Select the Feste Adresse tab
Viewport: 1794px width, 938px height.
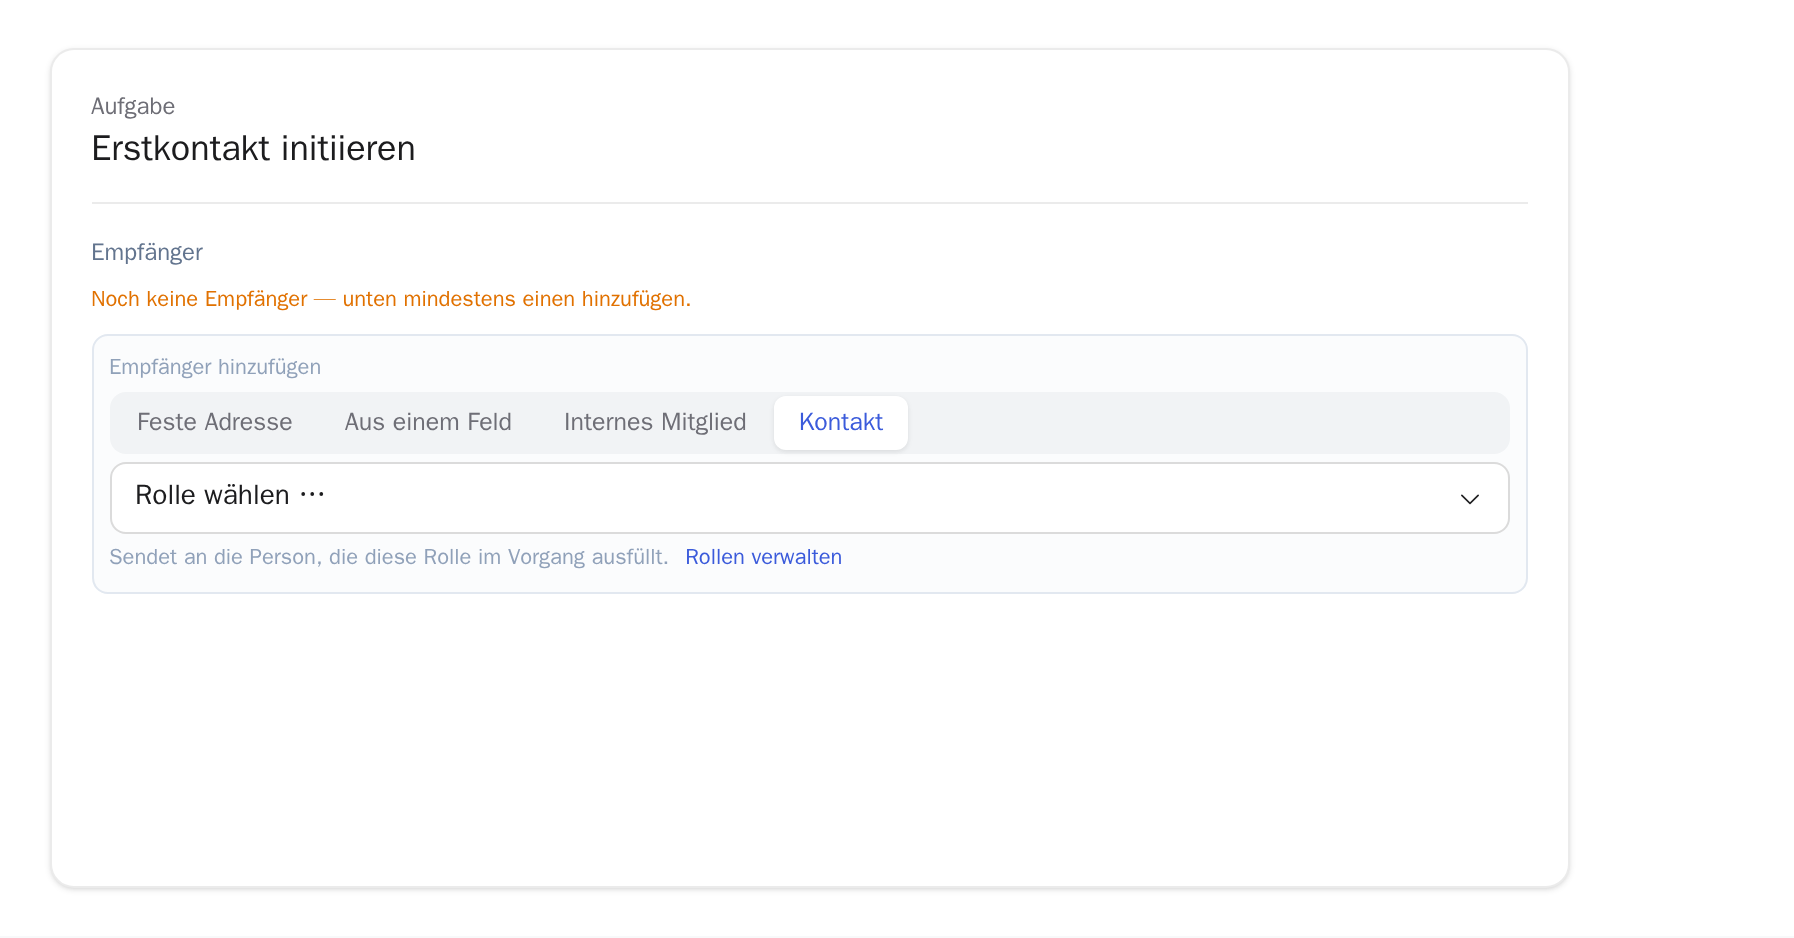(214, 422)
